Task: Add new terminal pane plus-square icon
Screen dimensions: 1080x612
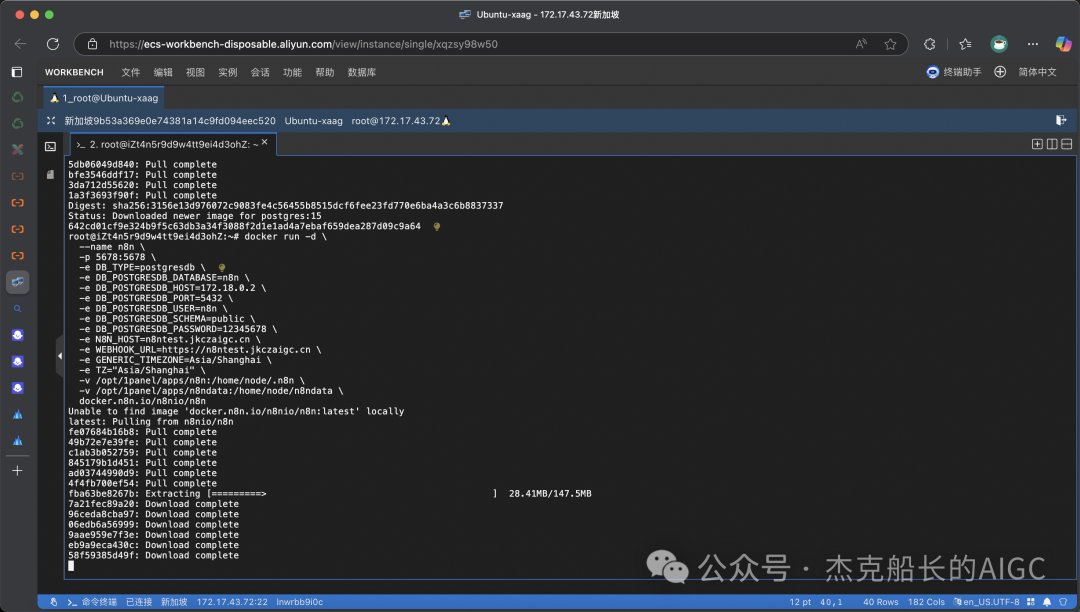Action: pyautogui.click(x=1037, y=144)
